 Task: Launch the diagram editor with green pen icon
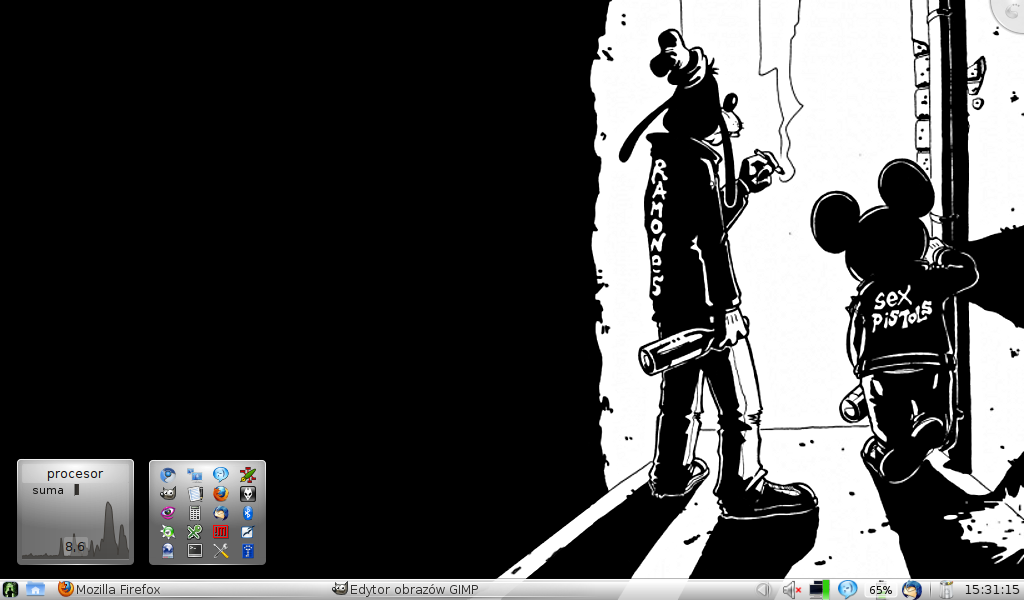248,475
